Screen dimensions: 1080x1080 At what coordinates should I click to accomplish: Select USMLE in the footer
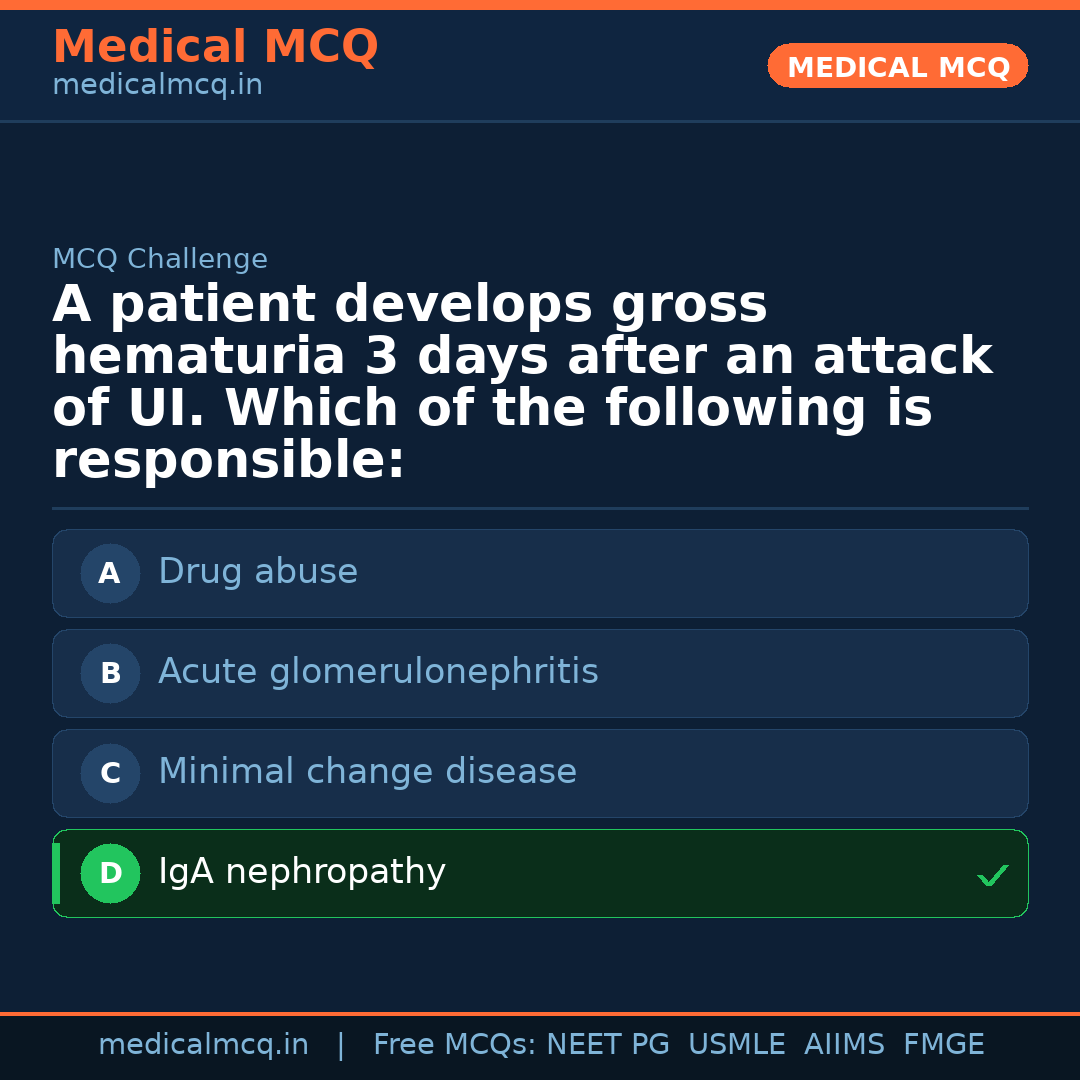click(736, 1045)
